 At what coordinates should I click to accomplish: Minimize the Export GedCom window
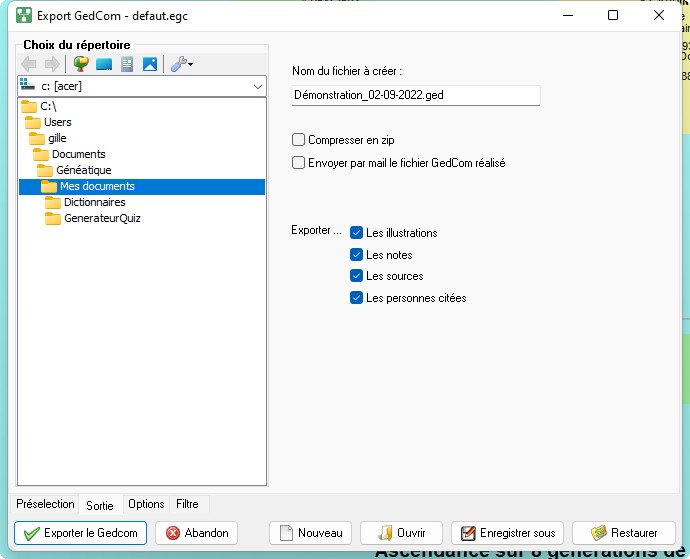coord(568,15)
